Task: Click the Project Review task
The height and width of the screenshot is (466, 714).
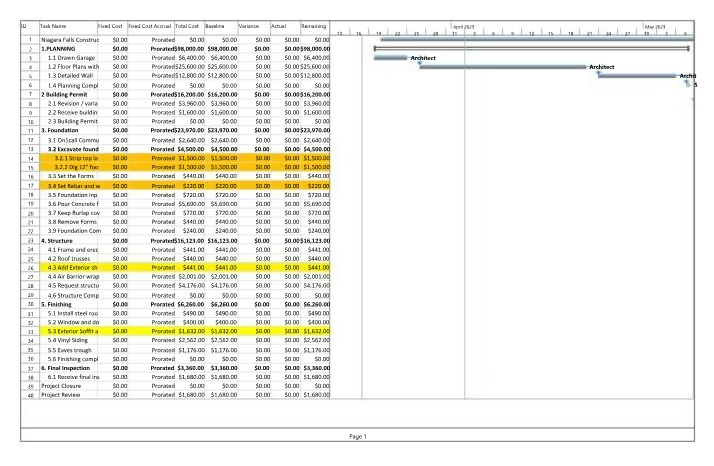Action: 61,395
